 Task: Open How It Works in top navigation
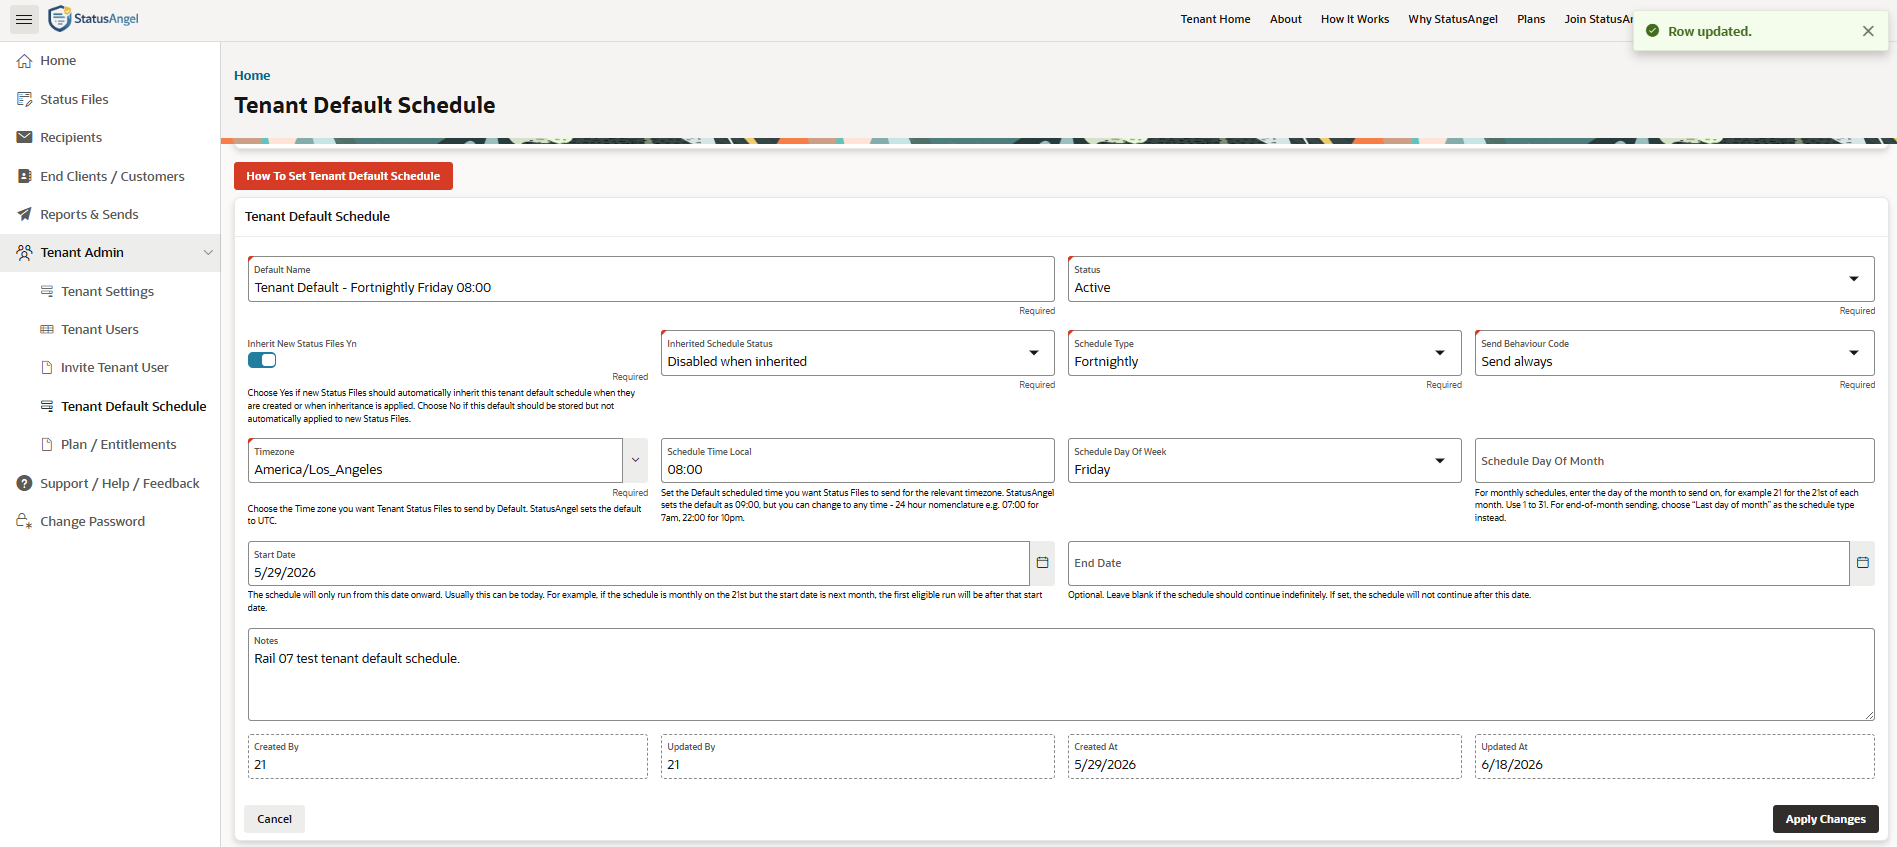point(1355,19)
